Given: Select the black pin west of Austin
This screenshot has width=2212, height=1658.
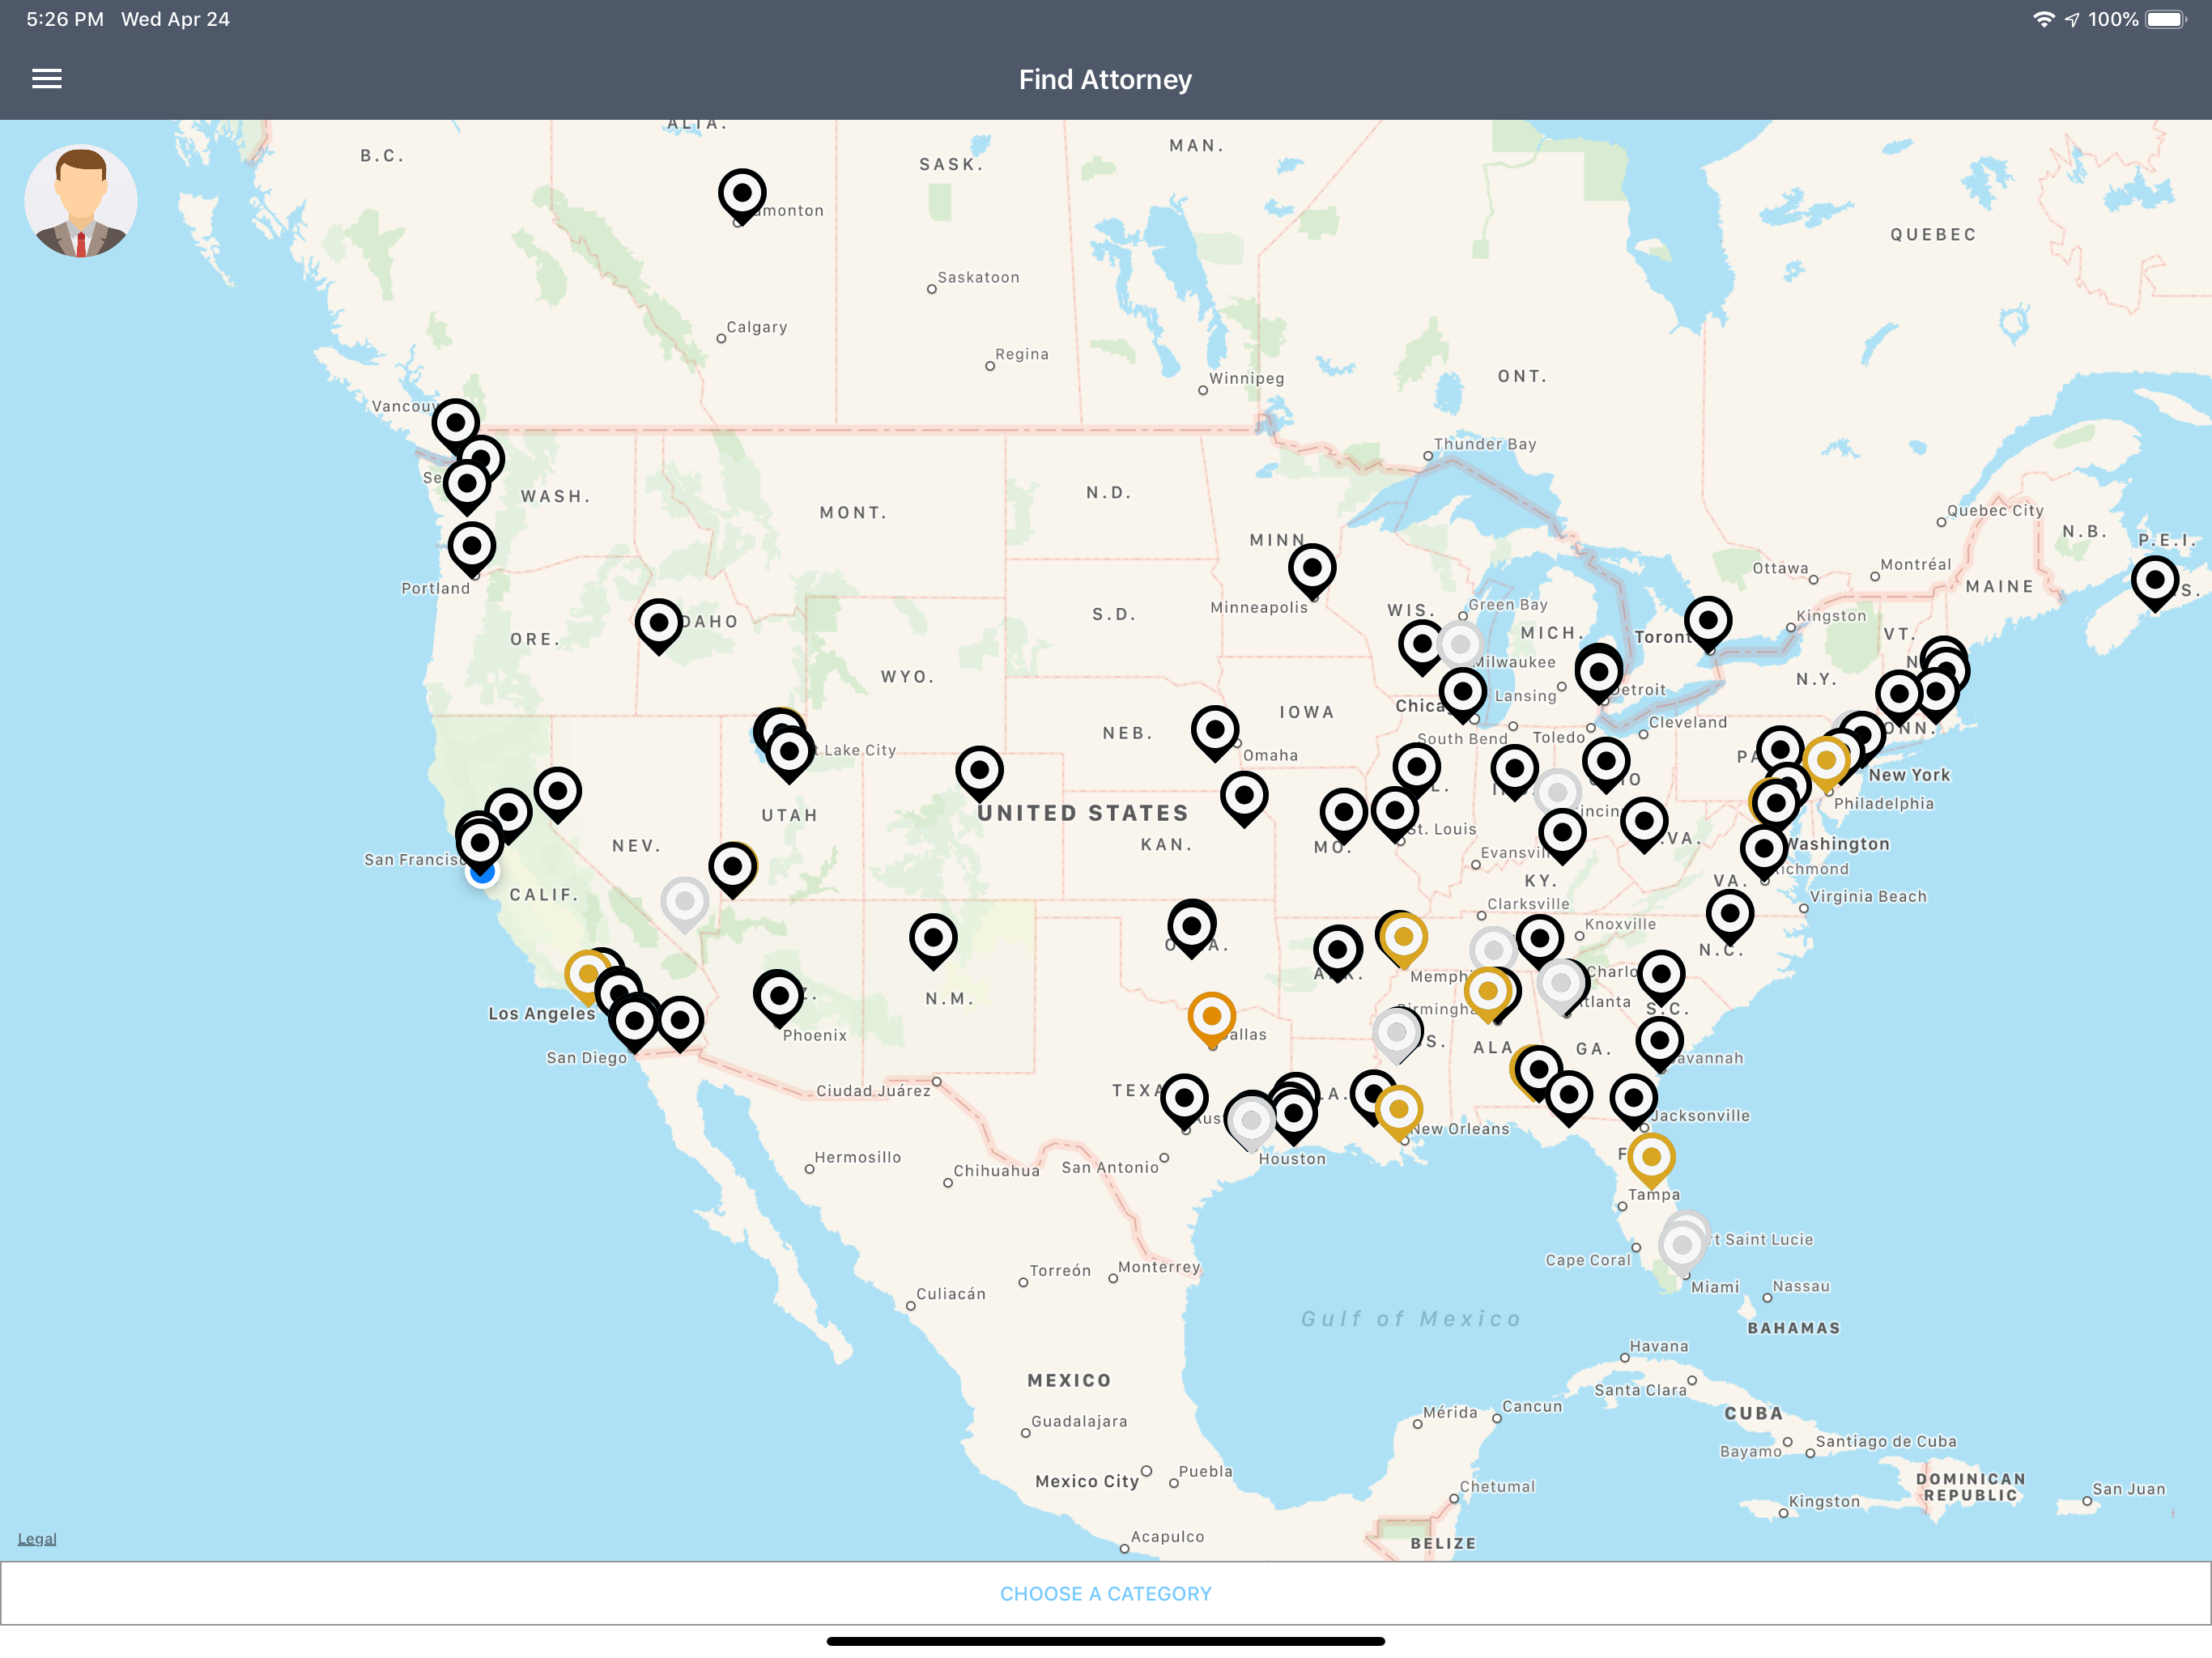Looking at the screenshot, I should tap(1184, 1100).
